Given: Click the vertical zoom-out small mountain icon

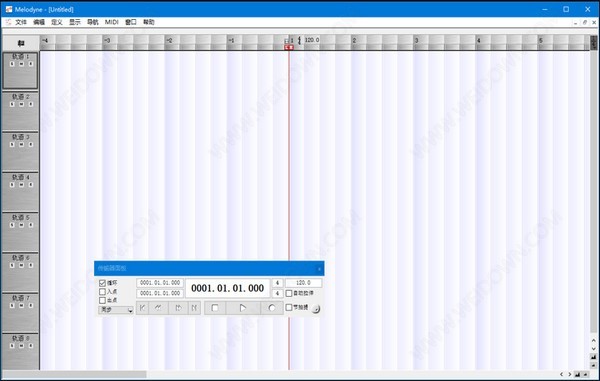Looking at the screenshot, I should [593, 366].
